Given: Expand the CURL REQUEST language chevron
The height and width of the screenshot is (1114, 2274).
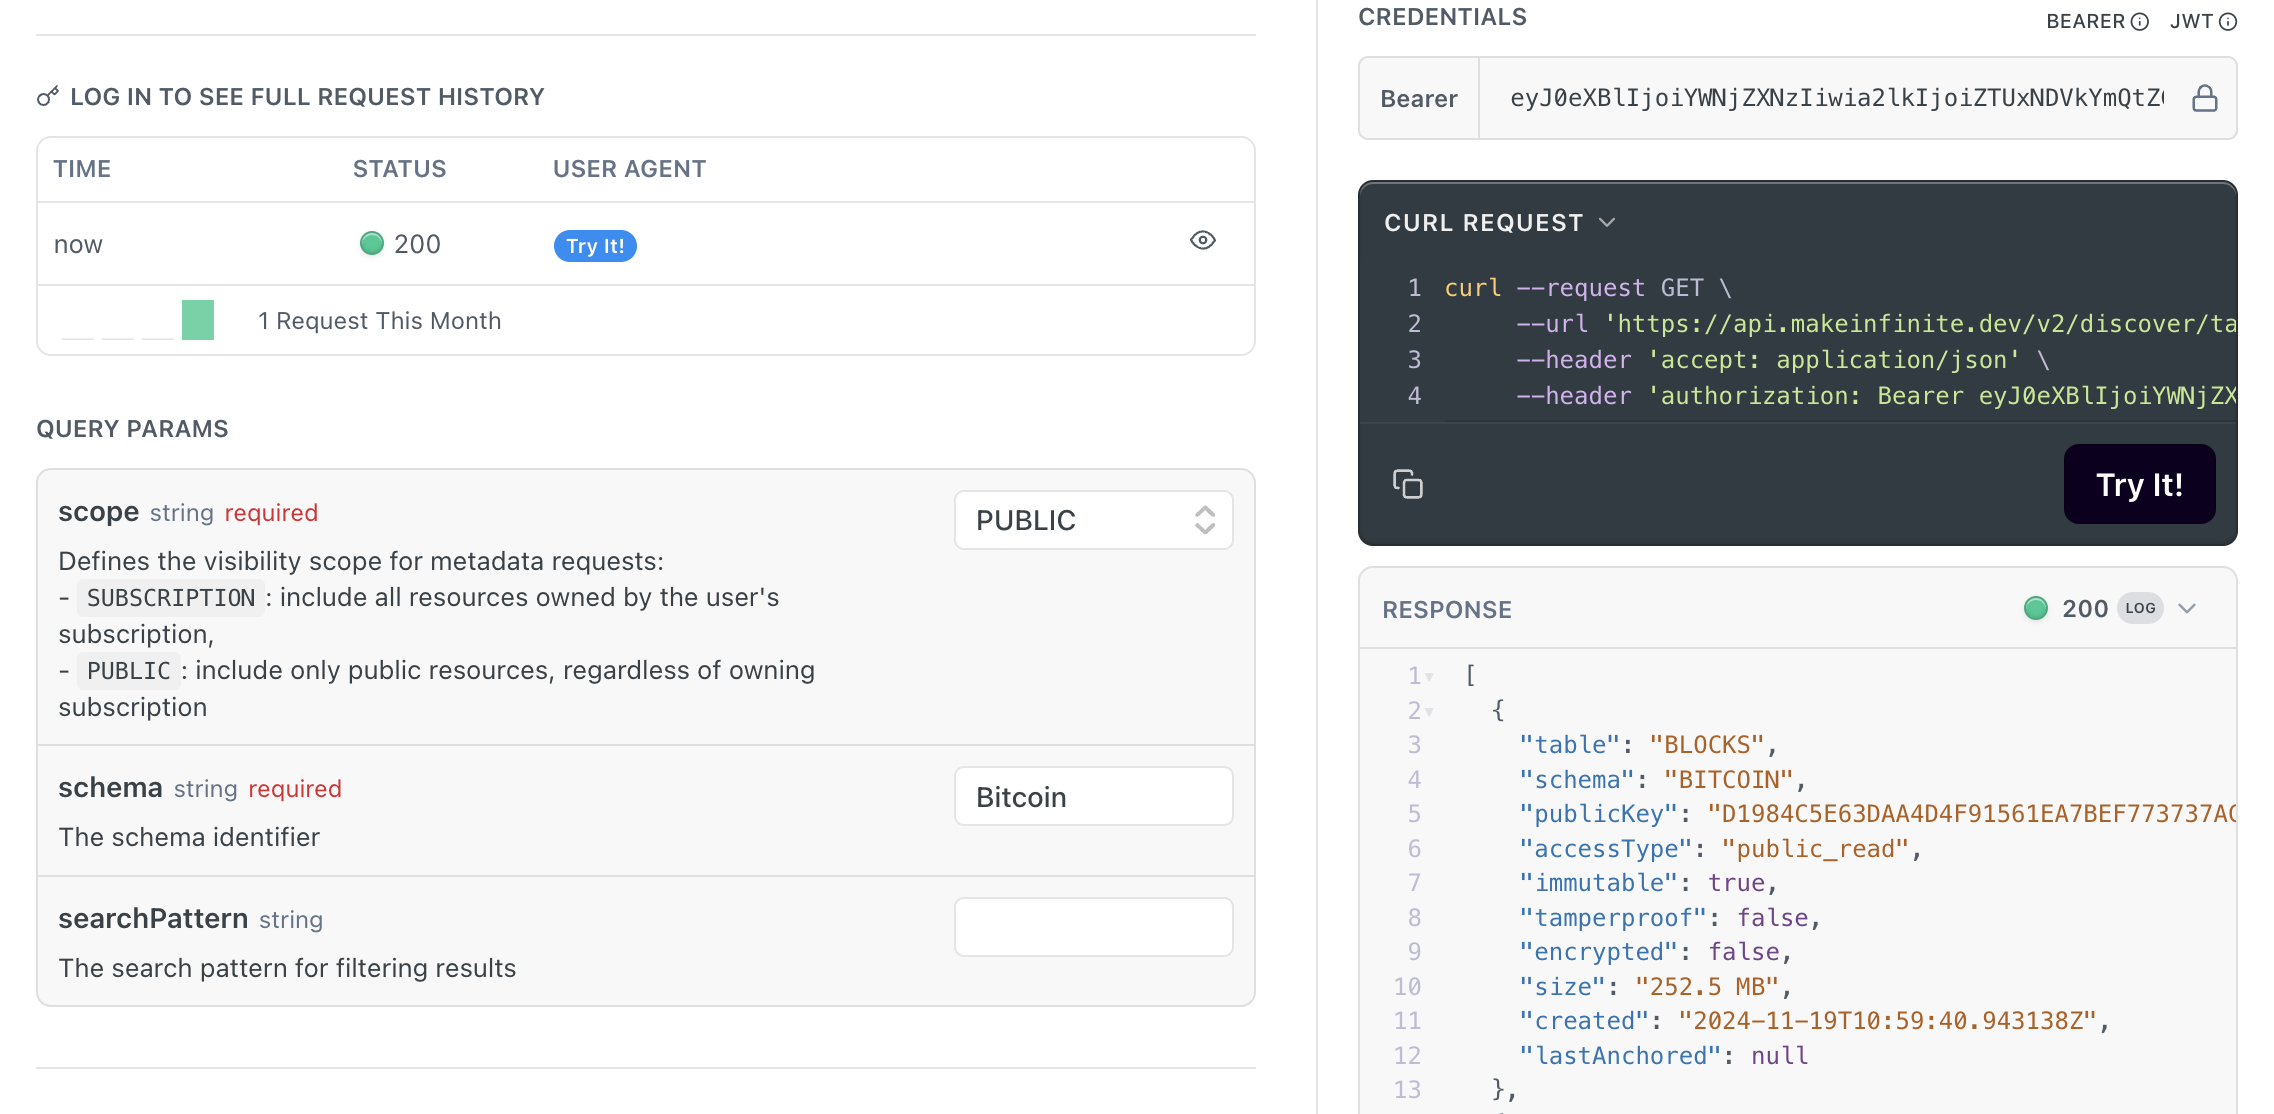Looking at the screenshot, I should pos(1607,222).
